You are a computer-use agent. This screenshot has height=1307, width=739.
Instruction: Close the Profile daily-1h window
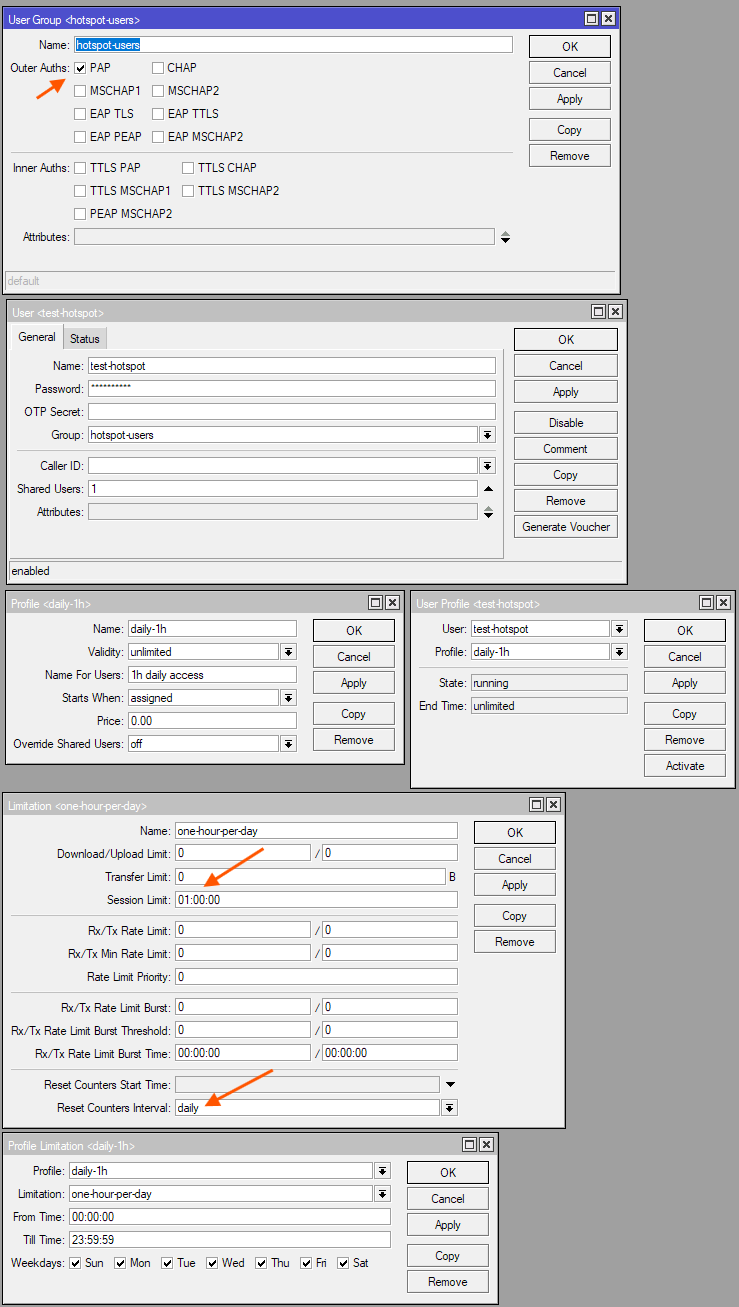[392, 603]
